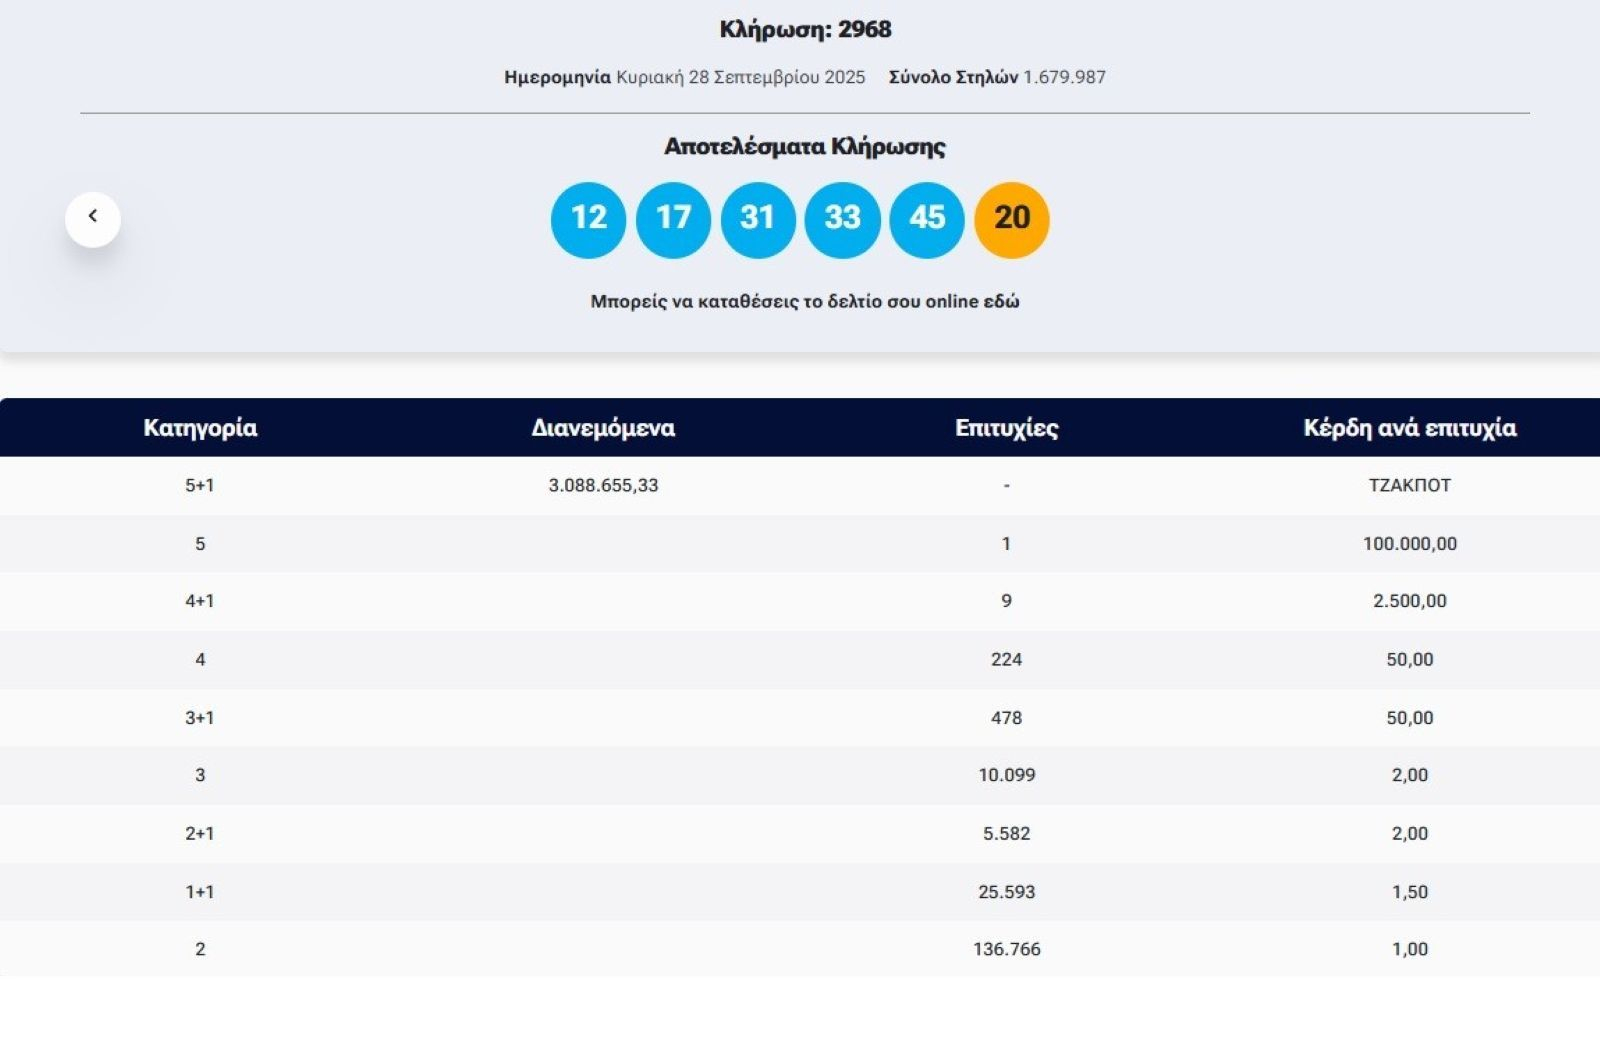Image resolution: width=1600 pixels, height=1049 pixels.
Task: Click the Διανεμόμενα column header
Action: pos(603,428)
